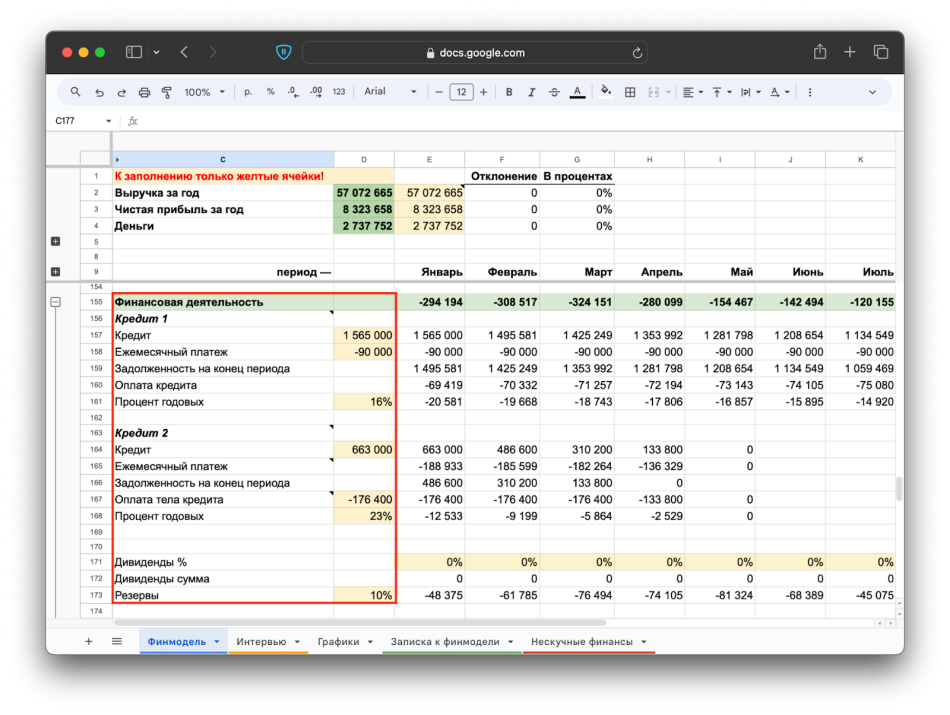
Task: Open the borders menu
Action: click(630, 92)
